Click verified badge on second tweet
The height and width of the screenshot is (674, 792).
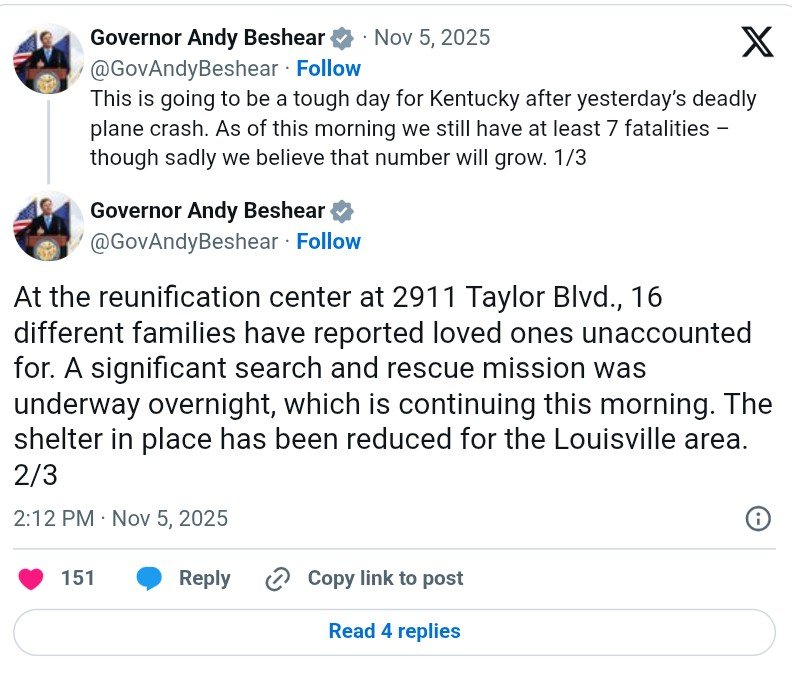coord(342,212)
